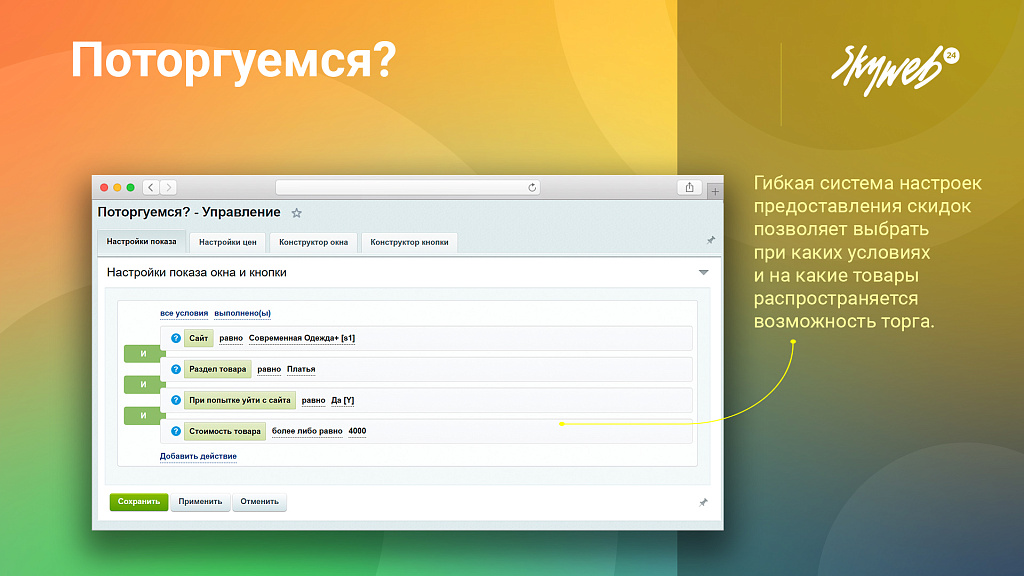Switch to the Настройки цен tab
The width and height of the screenshot is (1024, 576).
click(227, 242)
